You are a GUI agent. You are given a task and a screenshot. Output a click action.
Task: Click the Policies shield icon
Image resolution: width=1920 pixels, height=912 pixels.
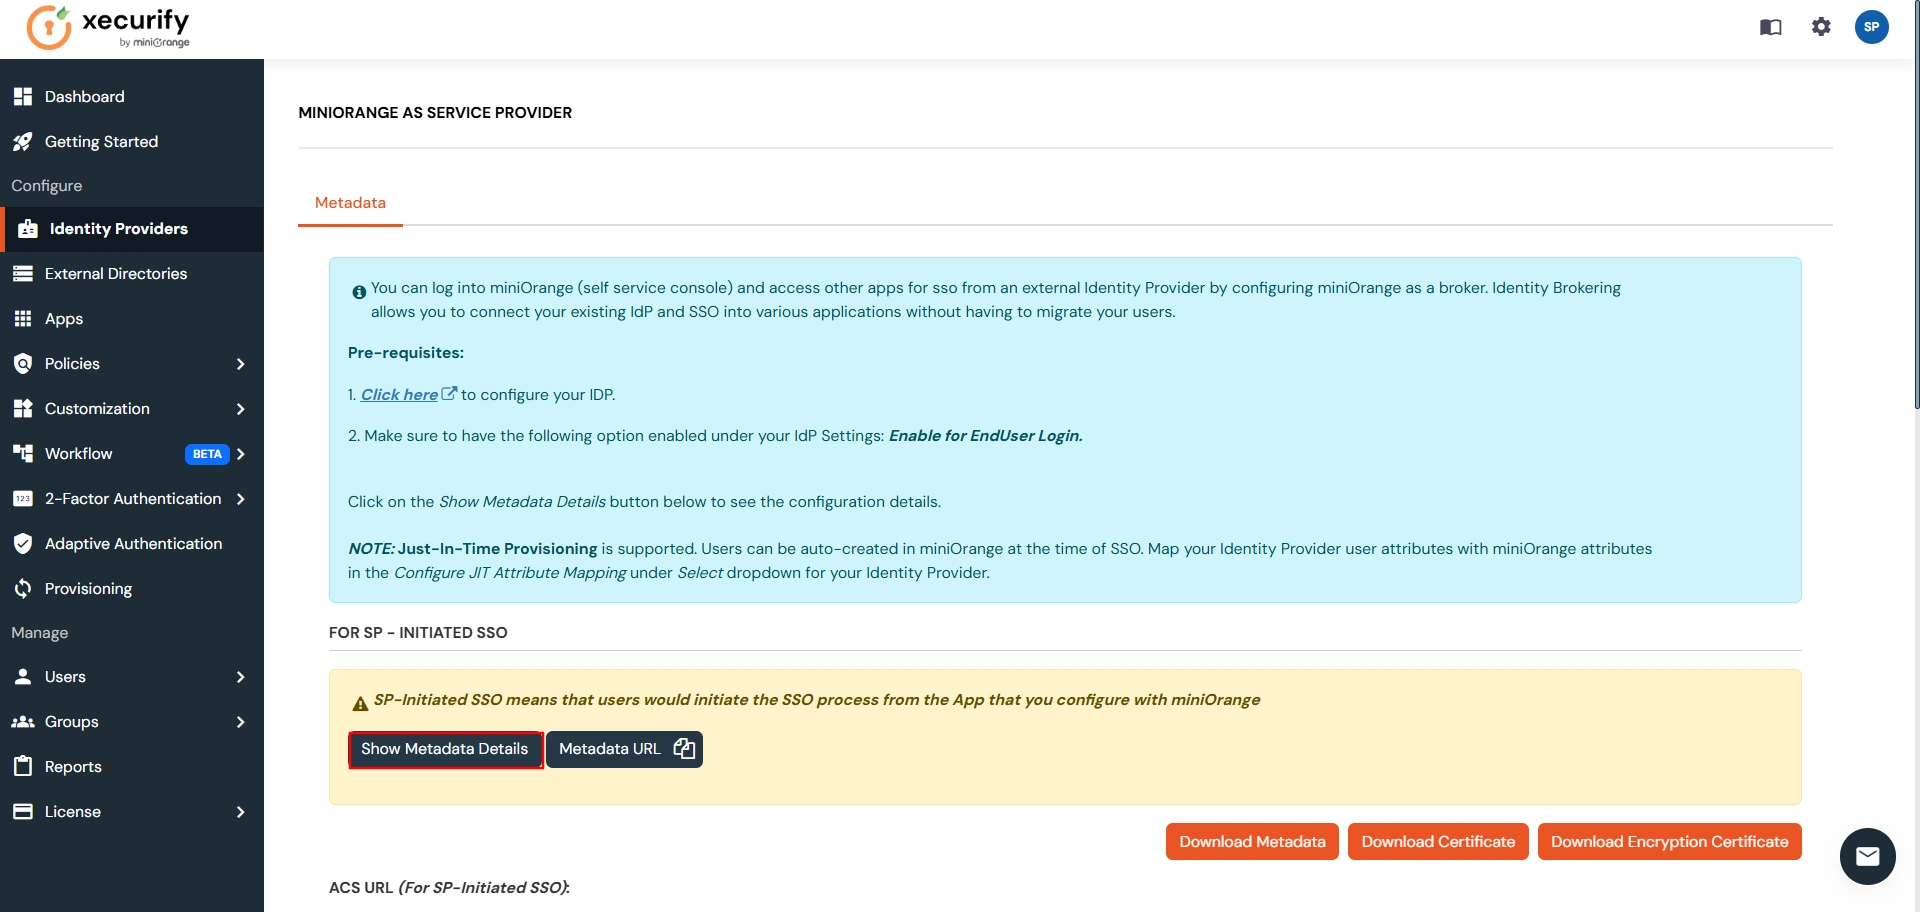click(x=23, y=363)
